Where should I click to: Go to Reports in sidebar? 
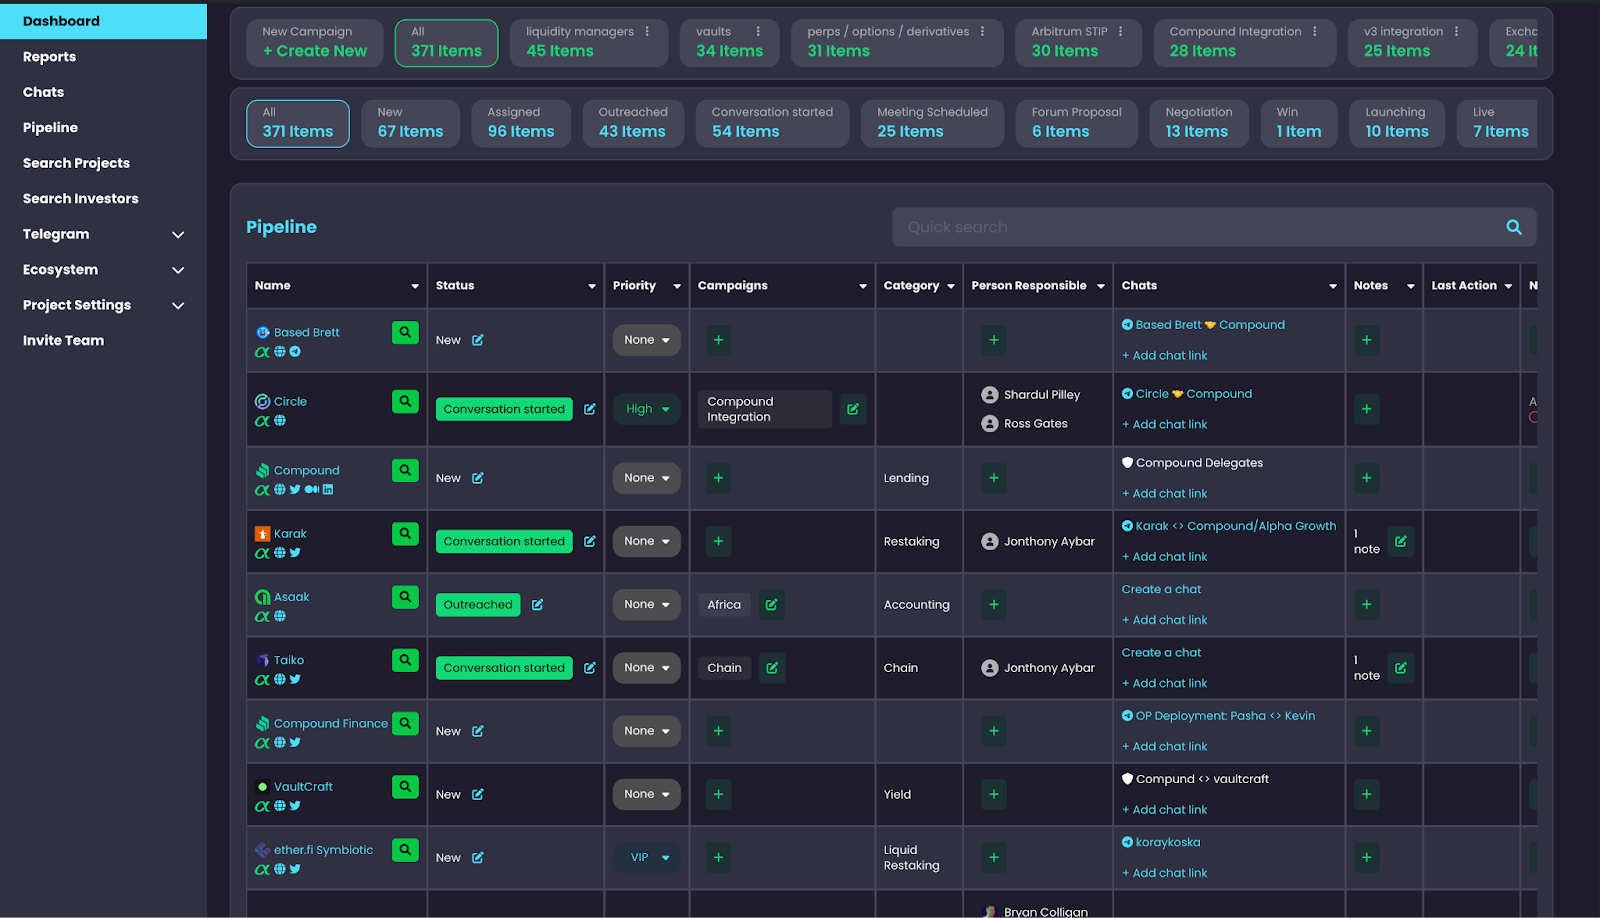pos(50,57)
